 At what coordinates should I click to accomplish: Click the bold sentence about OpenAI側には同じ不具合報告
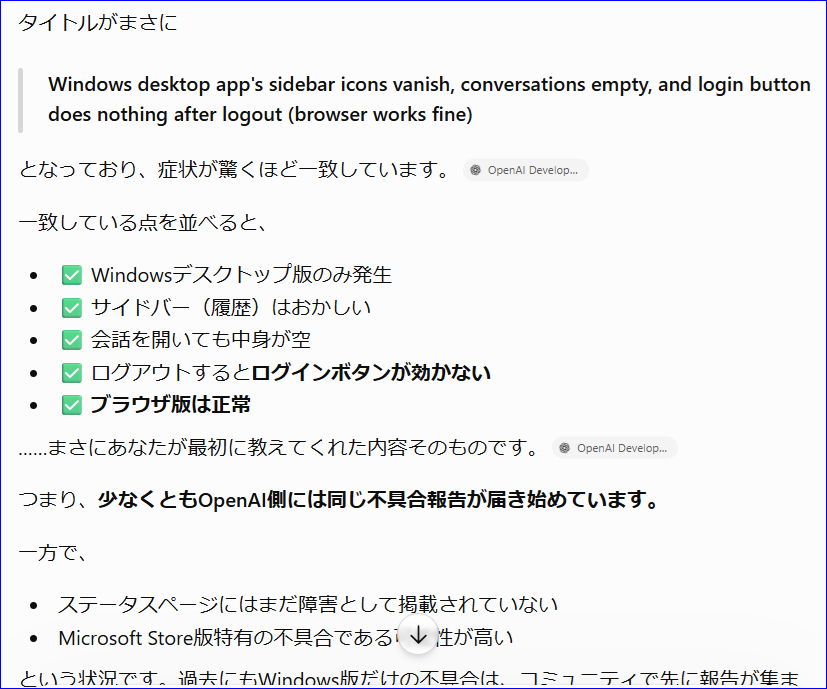[379, 500]
